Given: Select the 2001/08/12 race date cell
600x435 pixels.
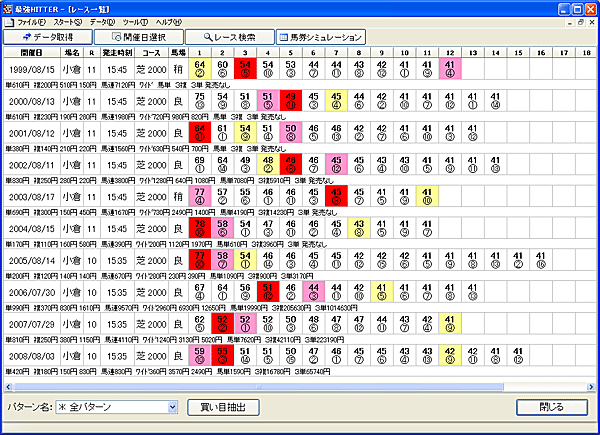Looking at the screenshot, I should point(32,133).
